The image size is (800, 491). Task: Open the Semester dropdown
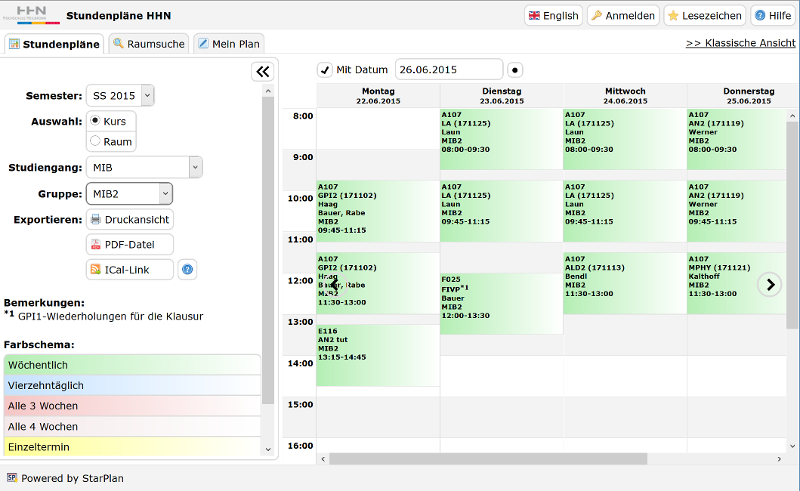click(120, 95)
